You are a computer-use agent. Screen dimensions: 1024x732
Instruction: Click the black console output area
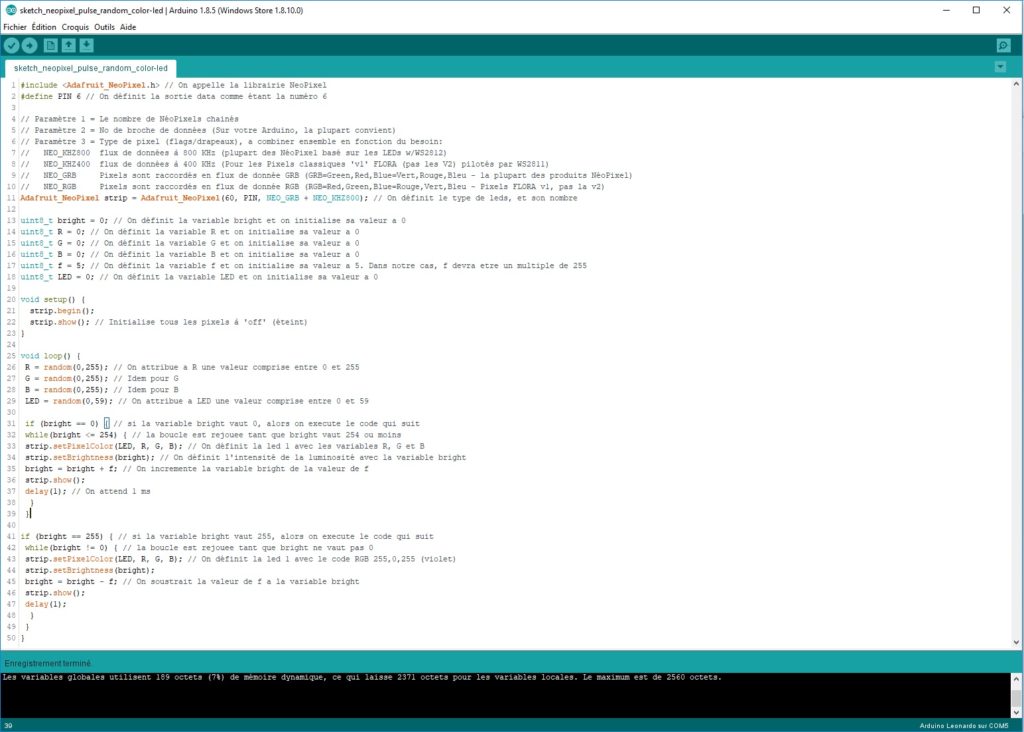[505, 695]
